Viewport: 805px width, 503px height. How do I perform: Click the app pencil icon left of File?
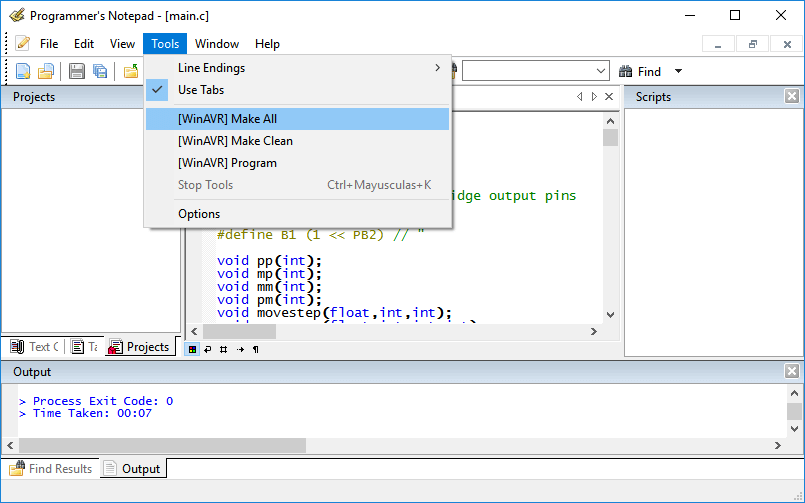[x=22, y=44]
